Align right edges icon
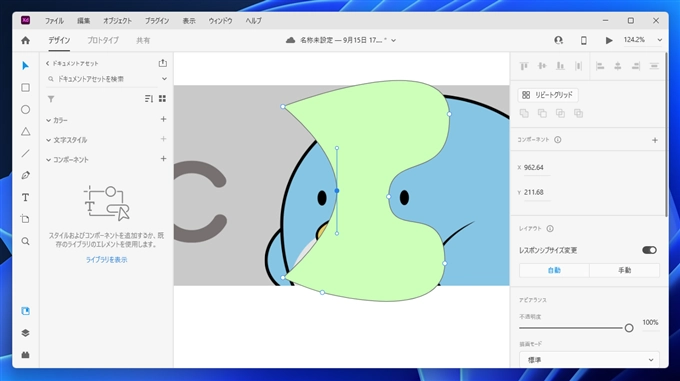The width and height of the screenshot is (680, 381). click(636, 66)
